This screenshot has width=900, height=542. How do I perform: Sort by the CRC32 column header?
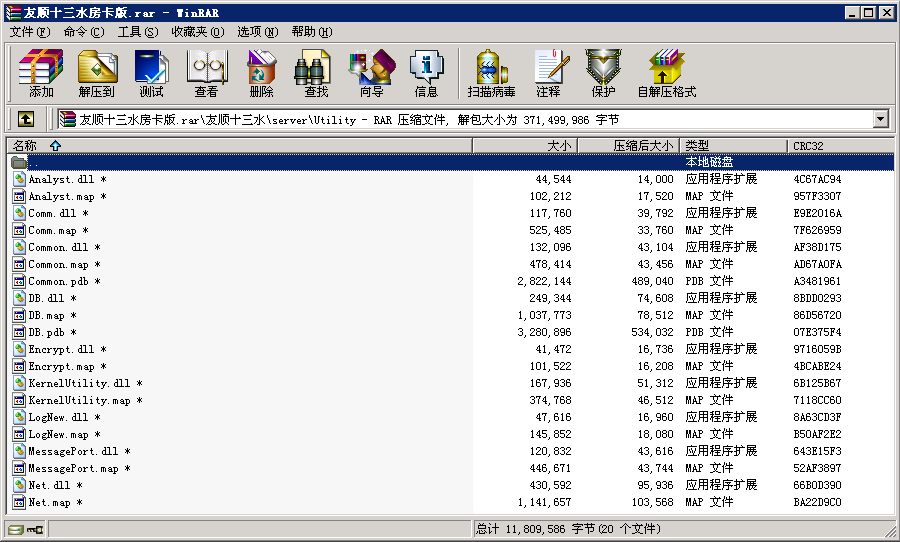tap(808, 146)
